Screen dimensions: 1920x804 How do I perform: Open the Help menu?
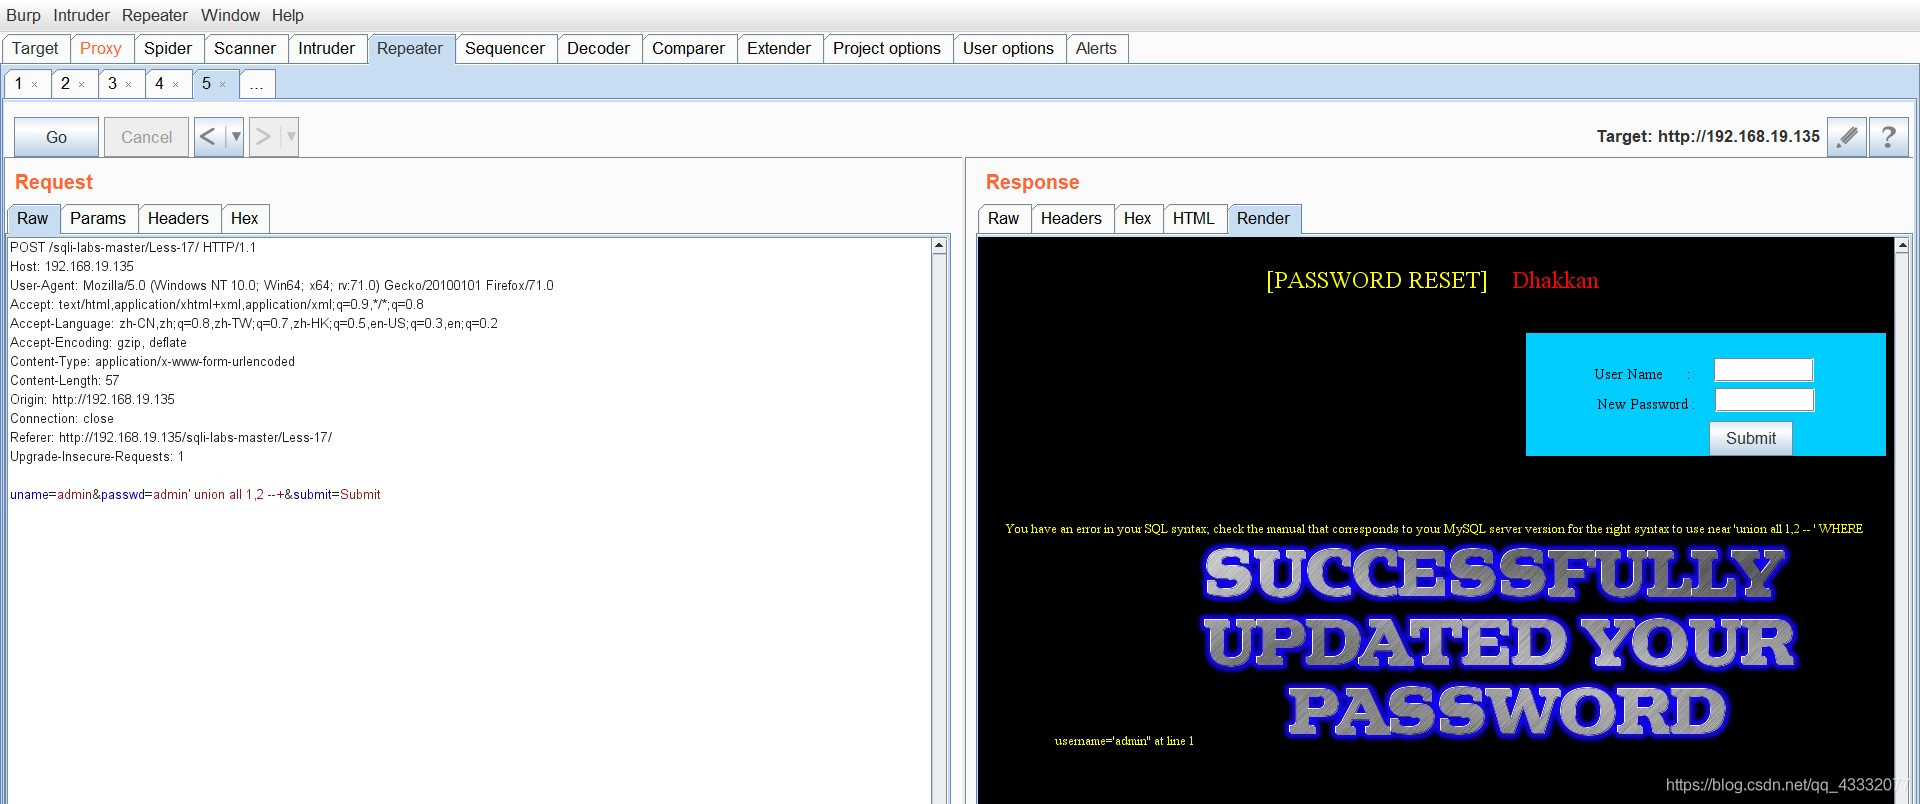(288, 15)
